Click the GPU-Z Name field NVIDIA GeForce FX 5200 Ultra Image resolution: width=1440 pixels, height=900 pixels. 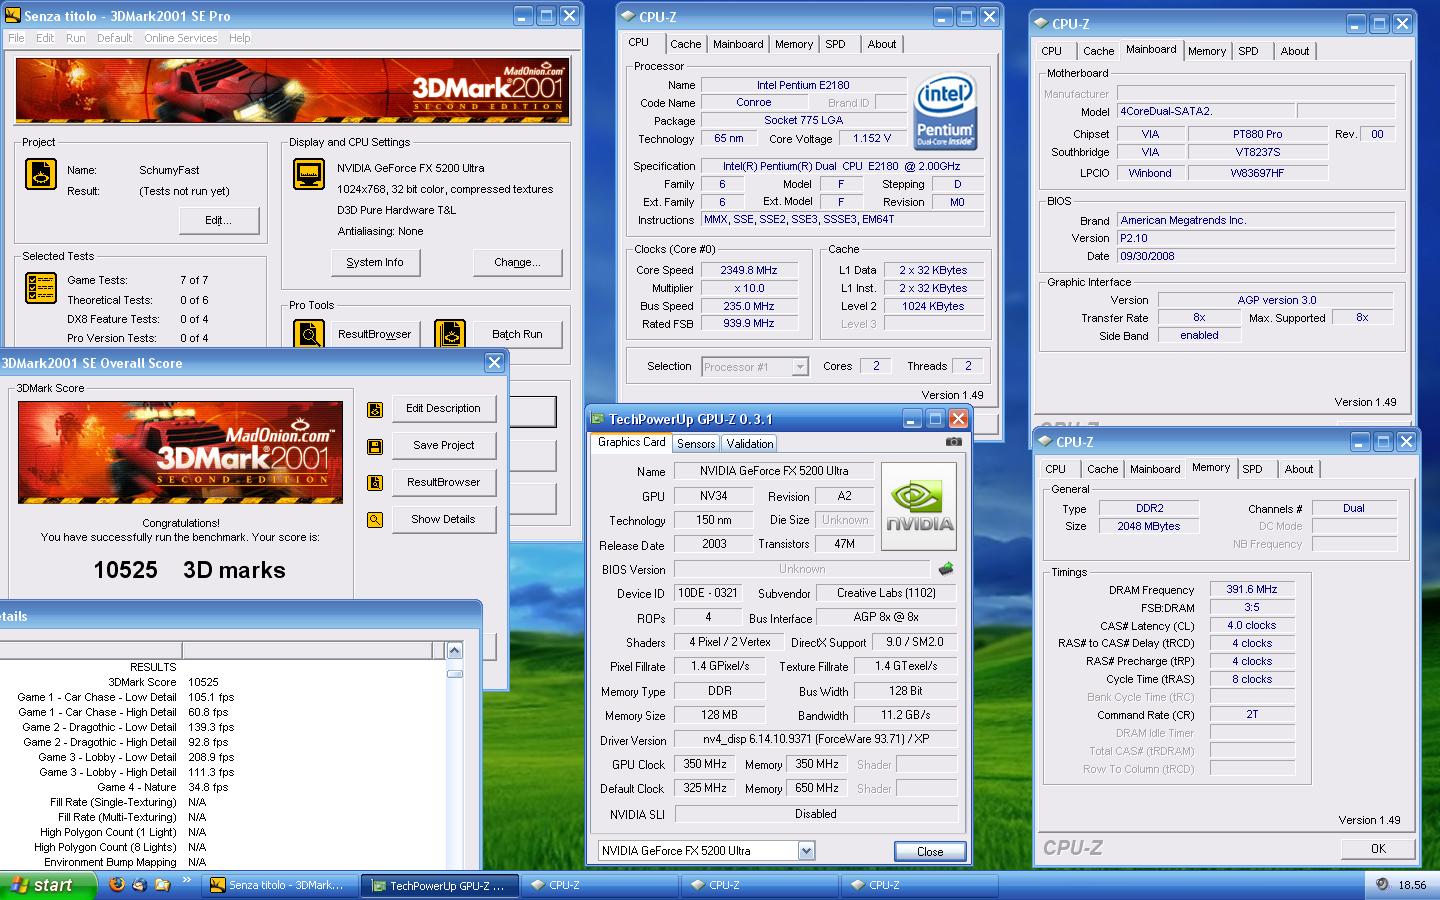tap(773, 471)
